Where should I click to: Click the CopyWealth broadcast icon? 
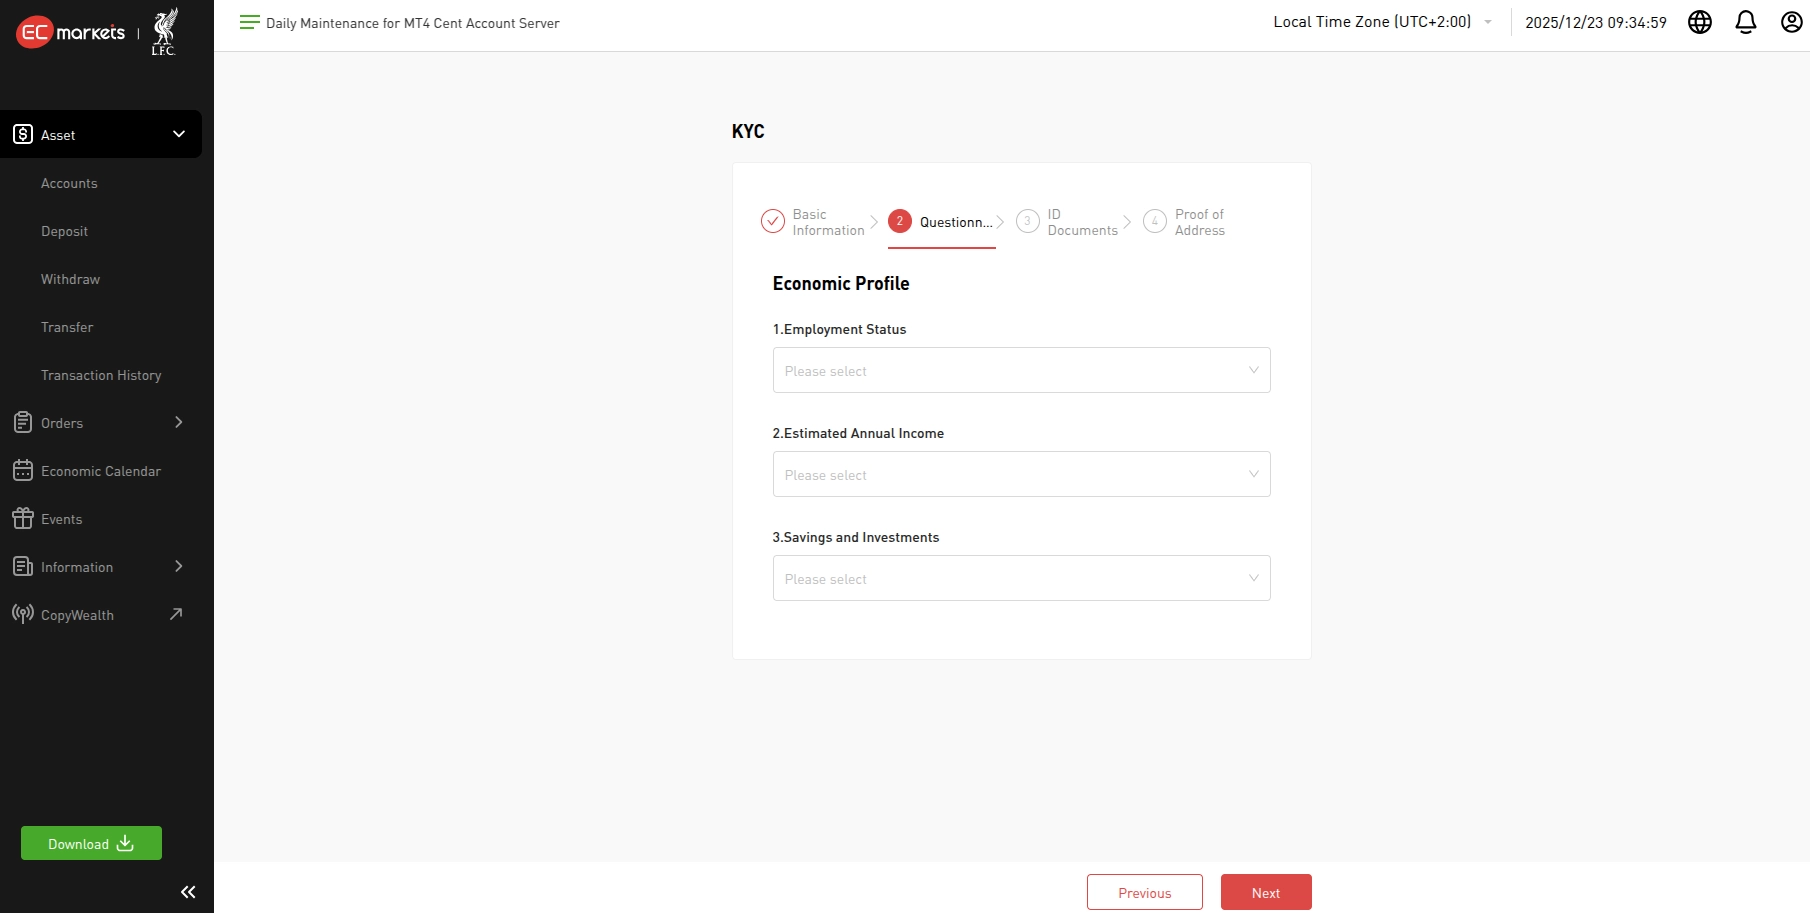[x=23, y=614]
